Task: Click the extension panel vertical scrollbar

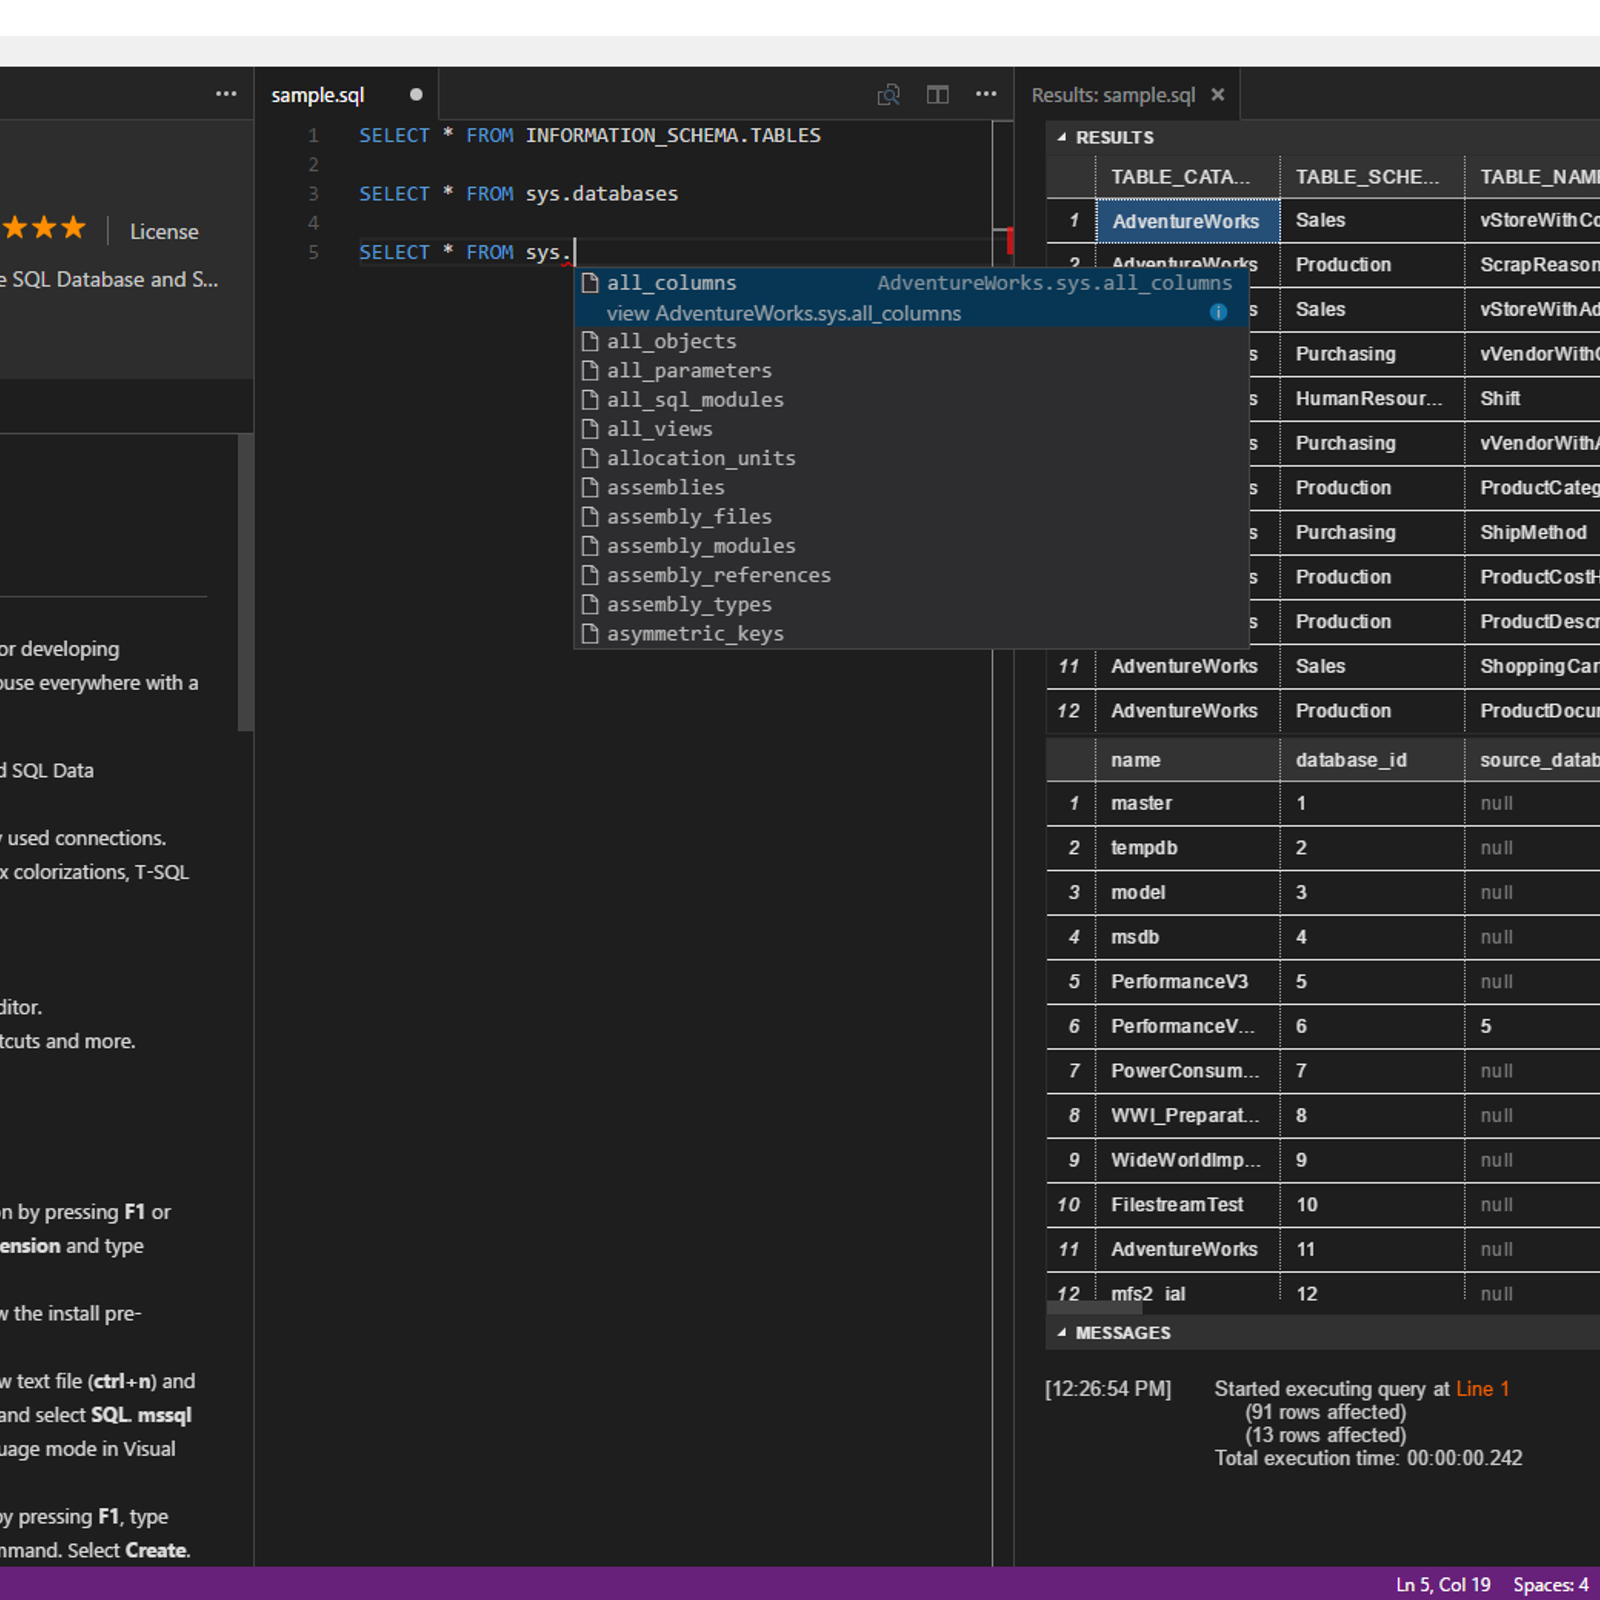Action: click(245, 583)
